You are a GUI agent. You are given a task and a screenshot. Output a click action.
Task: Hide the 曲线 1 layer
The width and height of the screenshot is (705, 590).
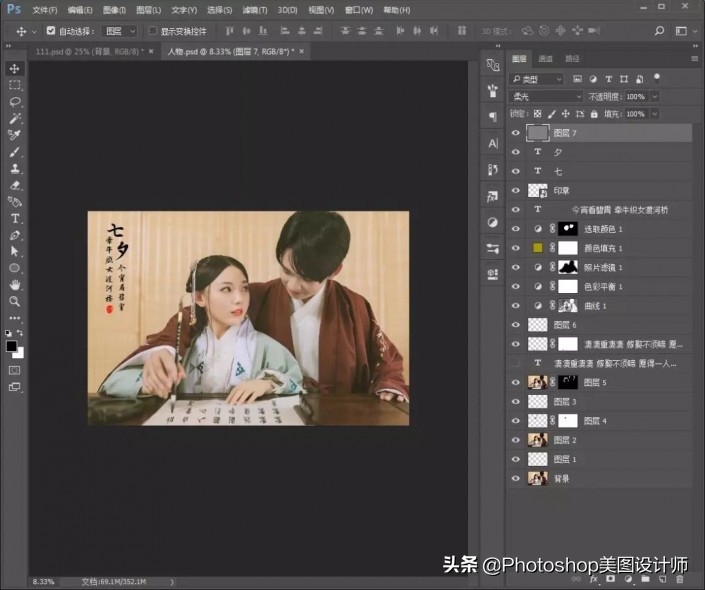pyautogui.click(x=516, y=305)
